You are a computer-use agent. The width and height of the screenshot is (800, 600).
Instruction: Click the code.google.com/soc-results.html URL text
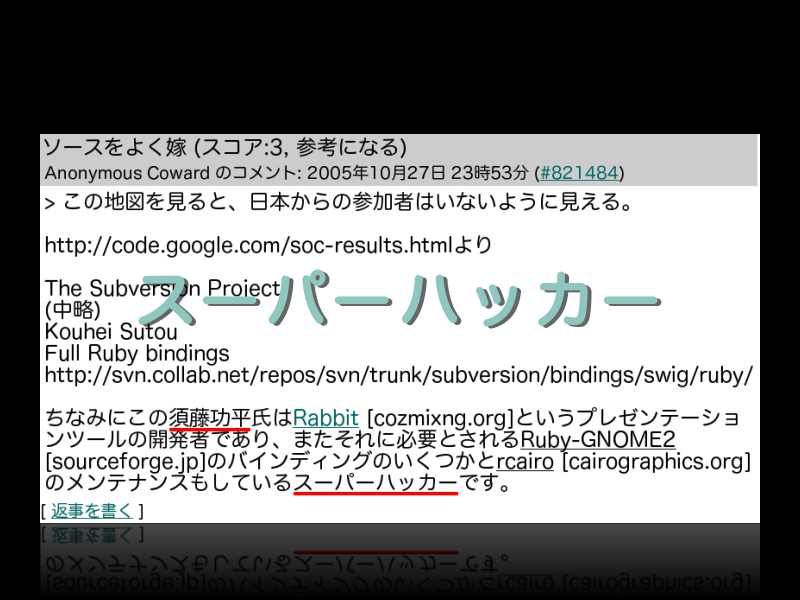(248, 245)
